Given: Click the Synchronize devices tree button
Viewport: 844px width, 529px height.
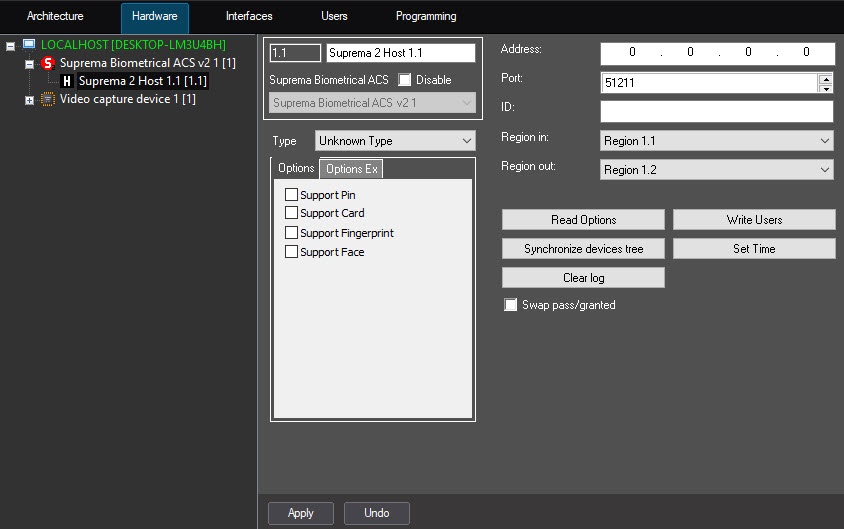Looking at the screenshot, I should pos(583,249).
